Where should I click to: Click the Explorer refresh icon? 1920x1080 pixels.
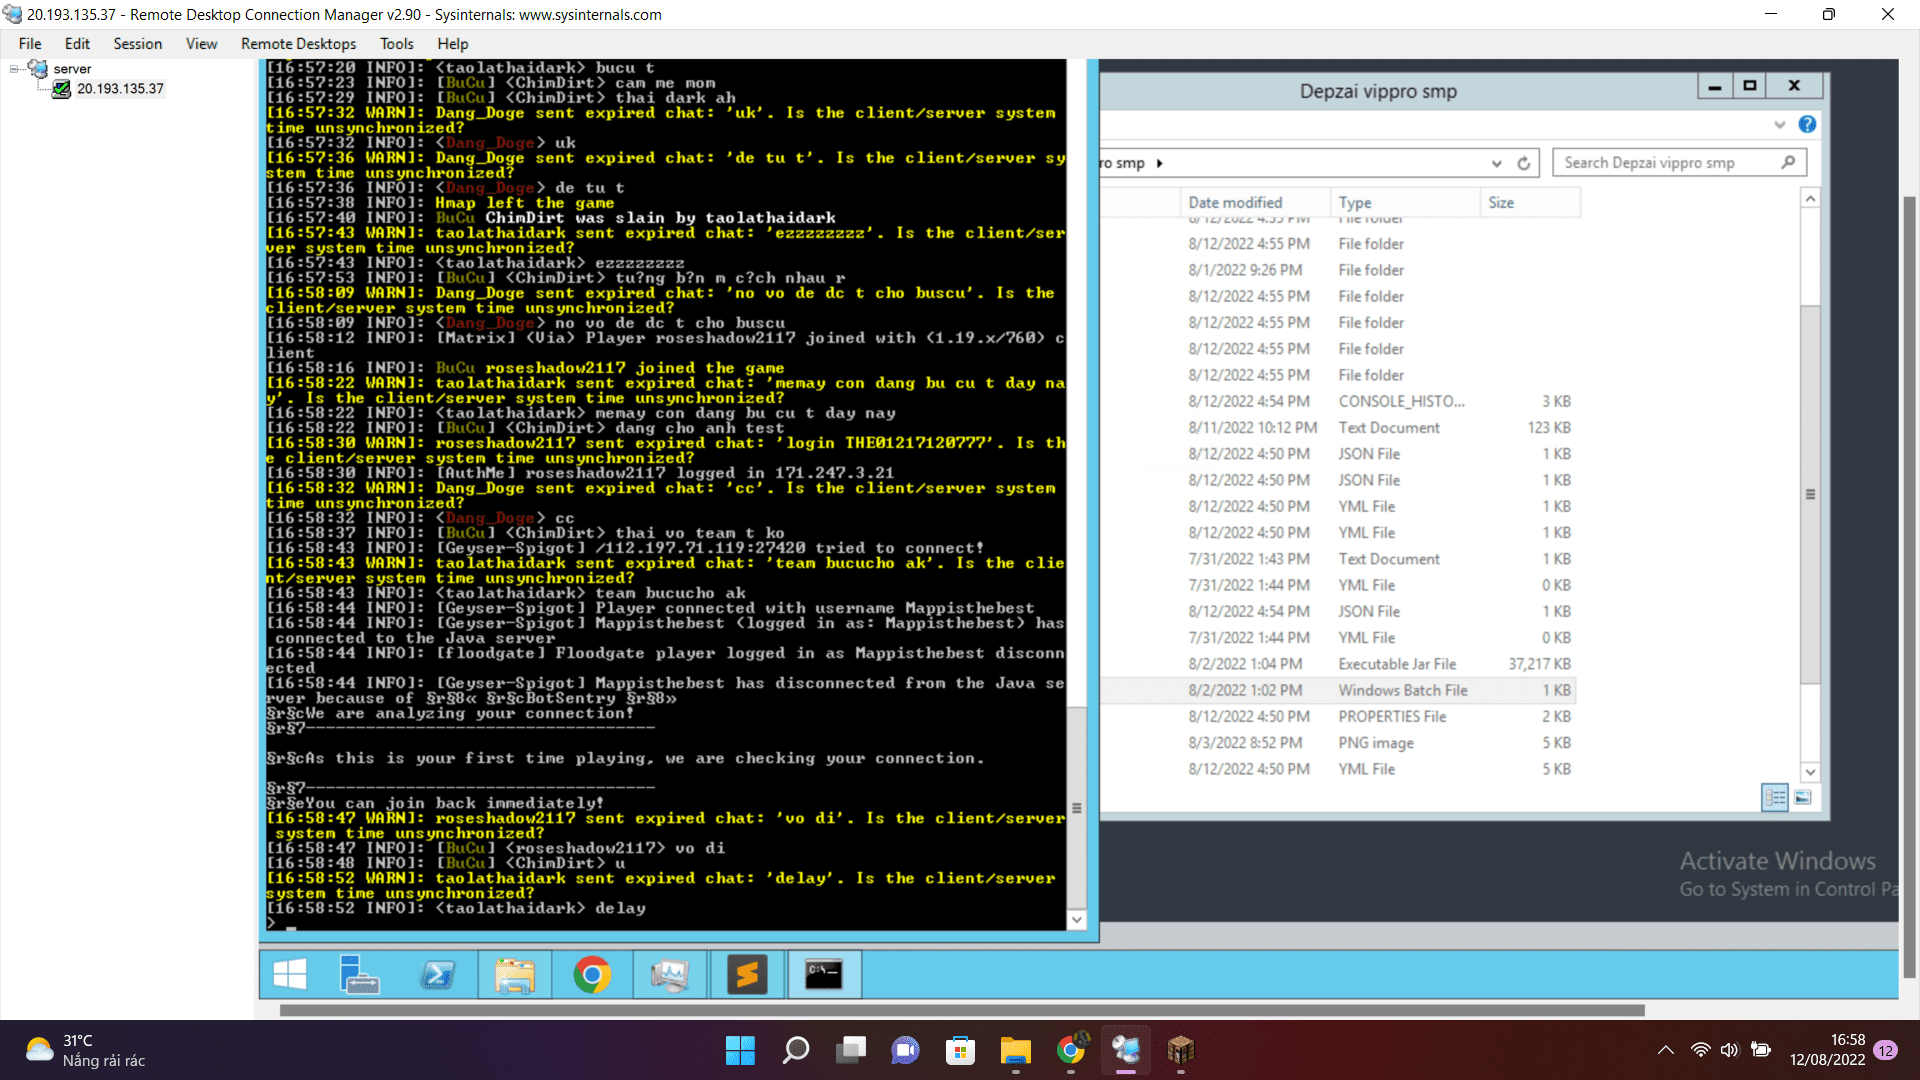(1524, 163)
